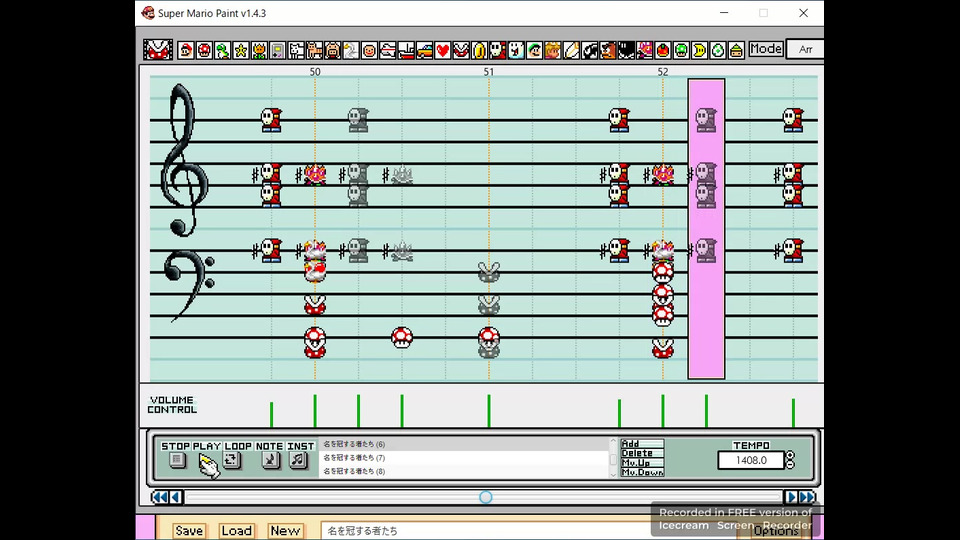
Task: Select the Mario instrument icon
Action: click(186, 50)
